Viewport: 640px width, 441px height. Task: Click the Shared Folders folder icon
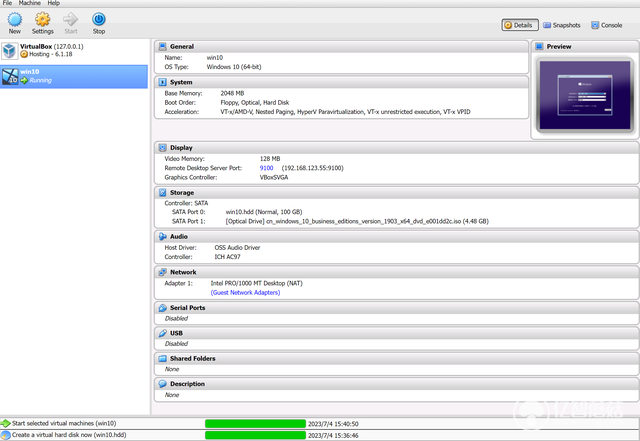pos(162,359)
